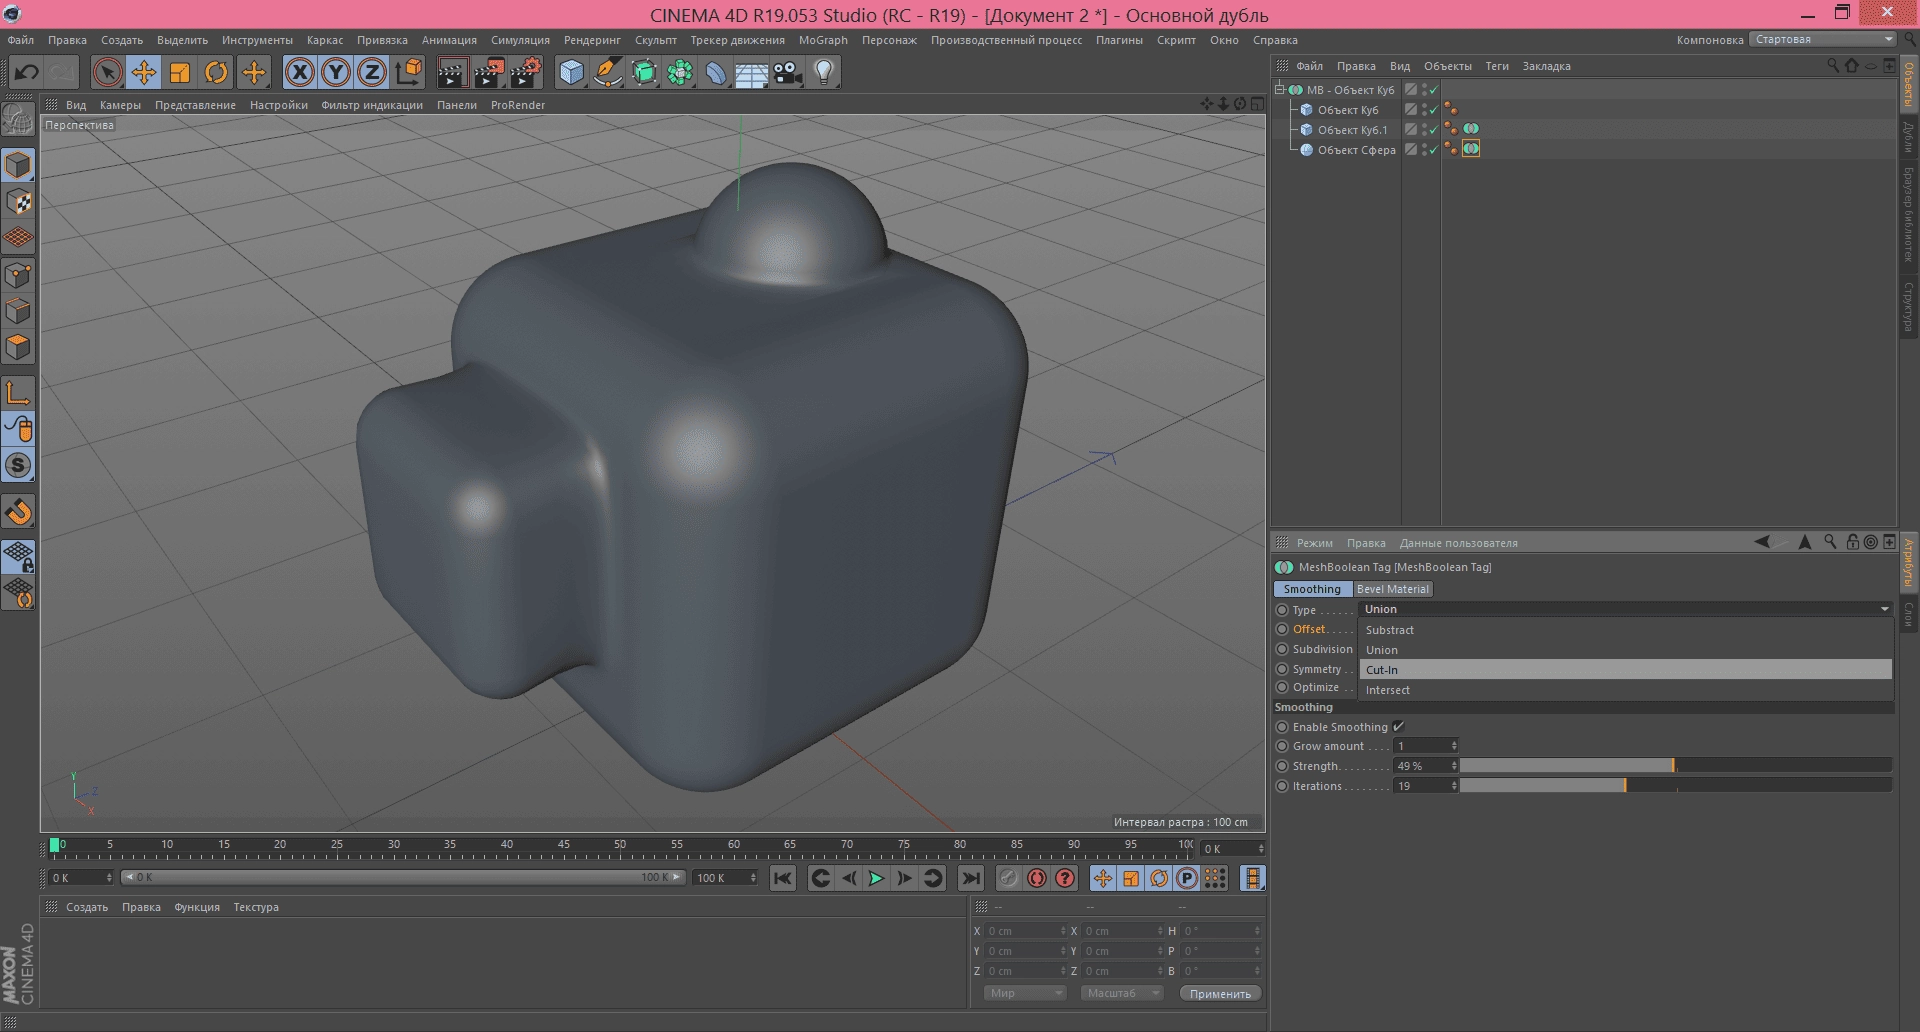Select MeshBoolean tag on Объект Сфера
Viewport: 1920px width, 1032px height.
tap(1471, 149)
